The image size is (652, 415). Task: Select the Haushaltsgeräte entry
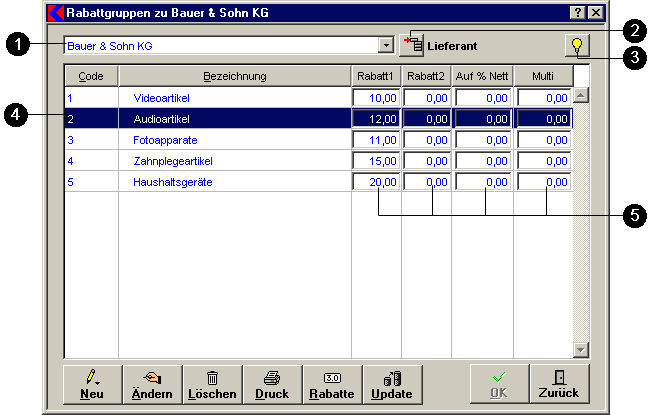(x=172, y=182)
